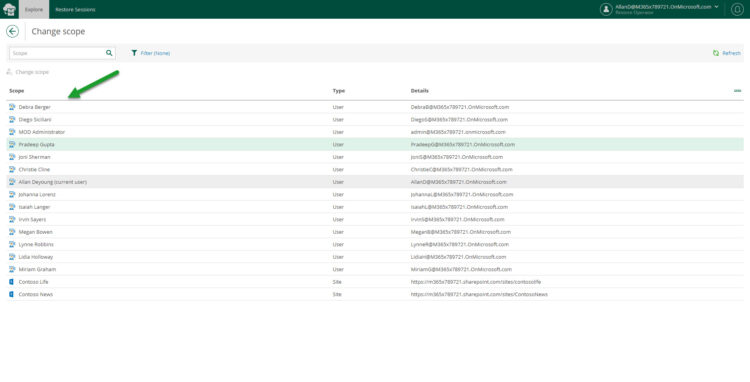Click the ContosoNews SharePoint URL
Image resolution: width=750 pixels, height=382 pixels.
[x=479, y=295]
